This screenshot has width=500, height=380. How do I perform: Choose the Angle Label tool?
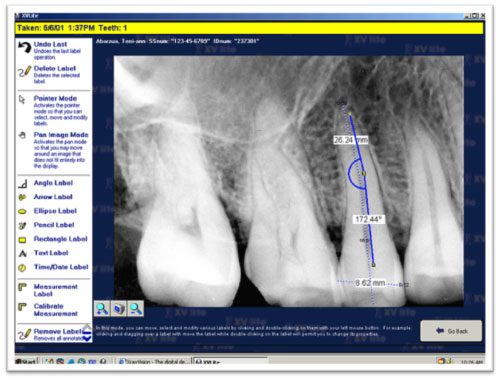click(53, 183)
